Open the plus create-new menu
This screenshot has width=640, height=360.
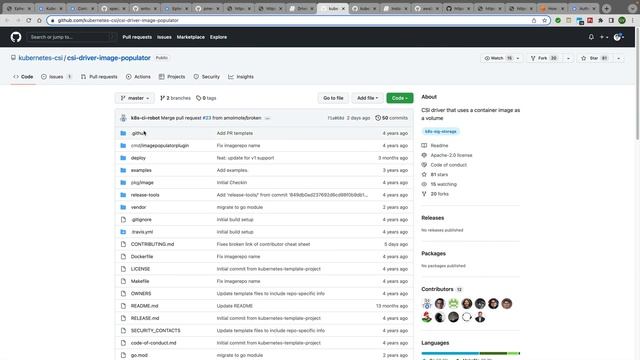click(x=604, y=37)
